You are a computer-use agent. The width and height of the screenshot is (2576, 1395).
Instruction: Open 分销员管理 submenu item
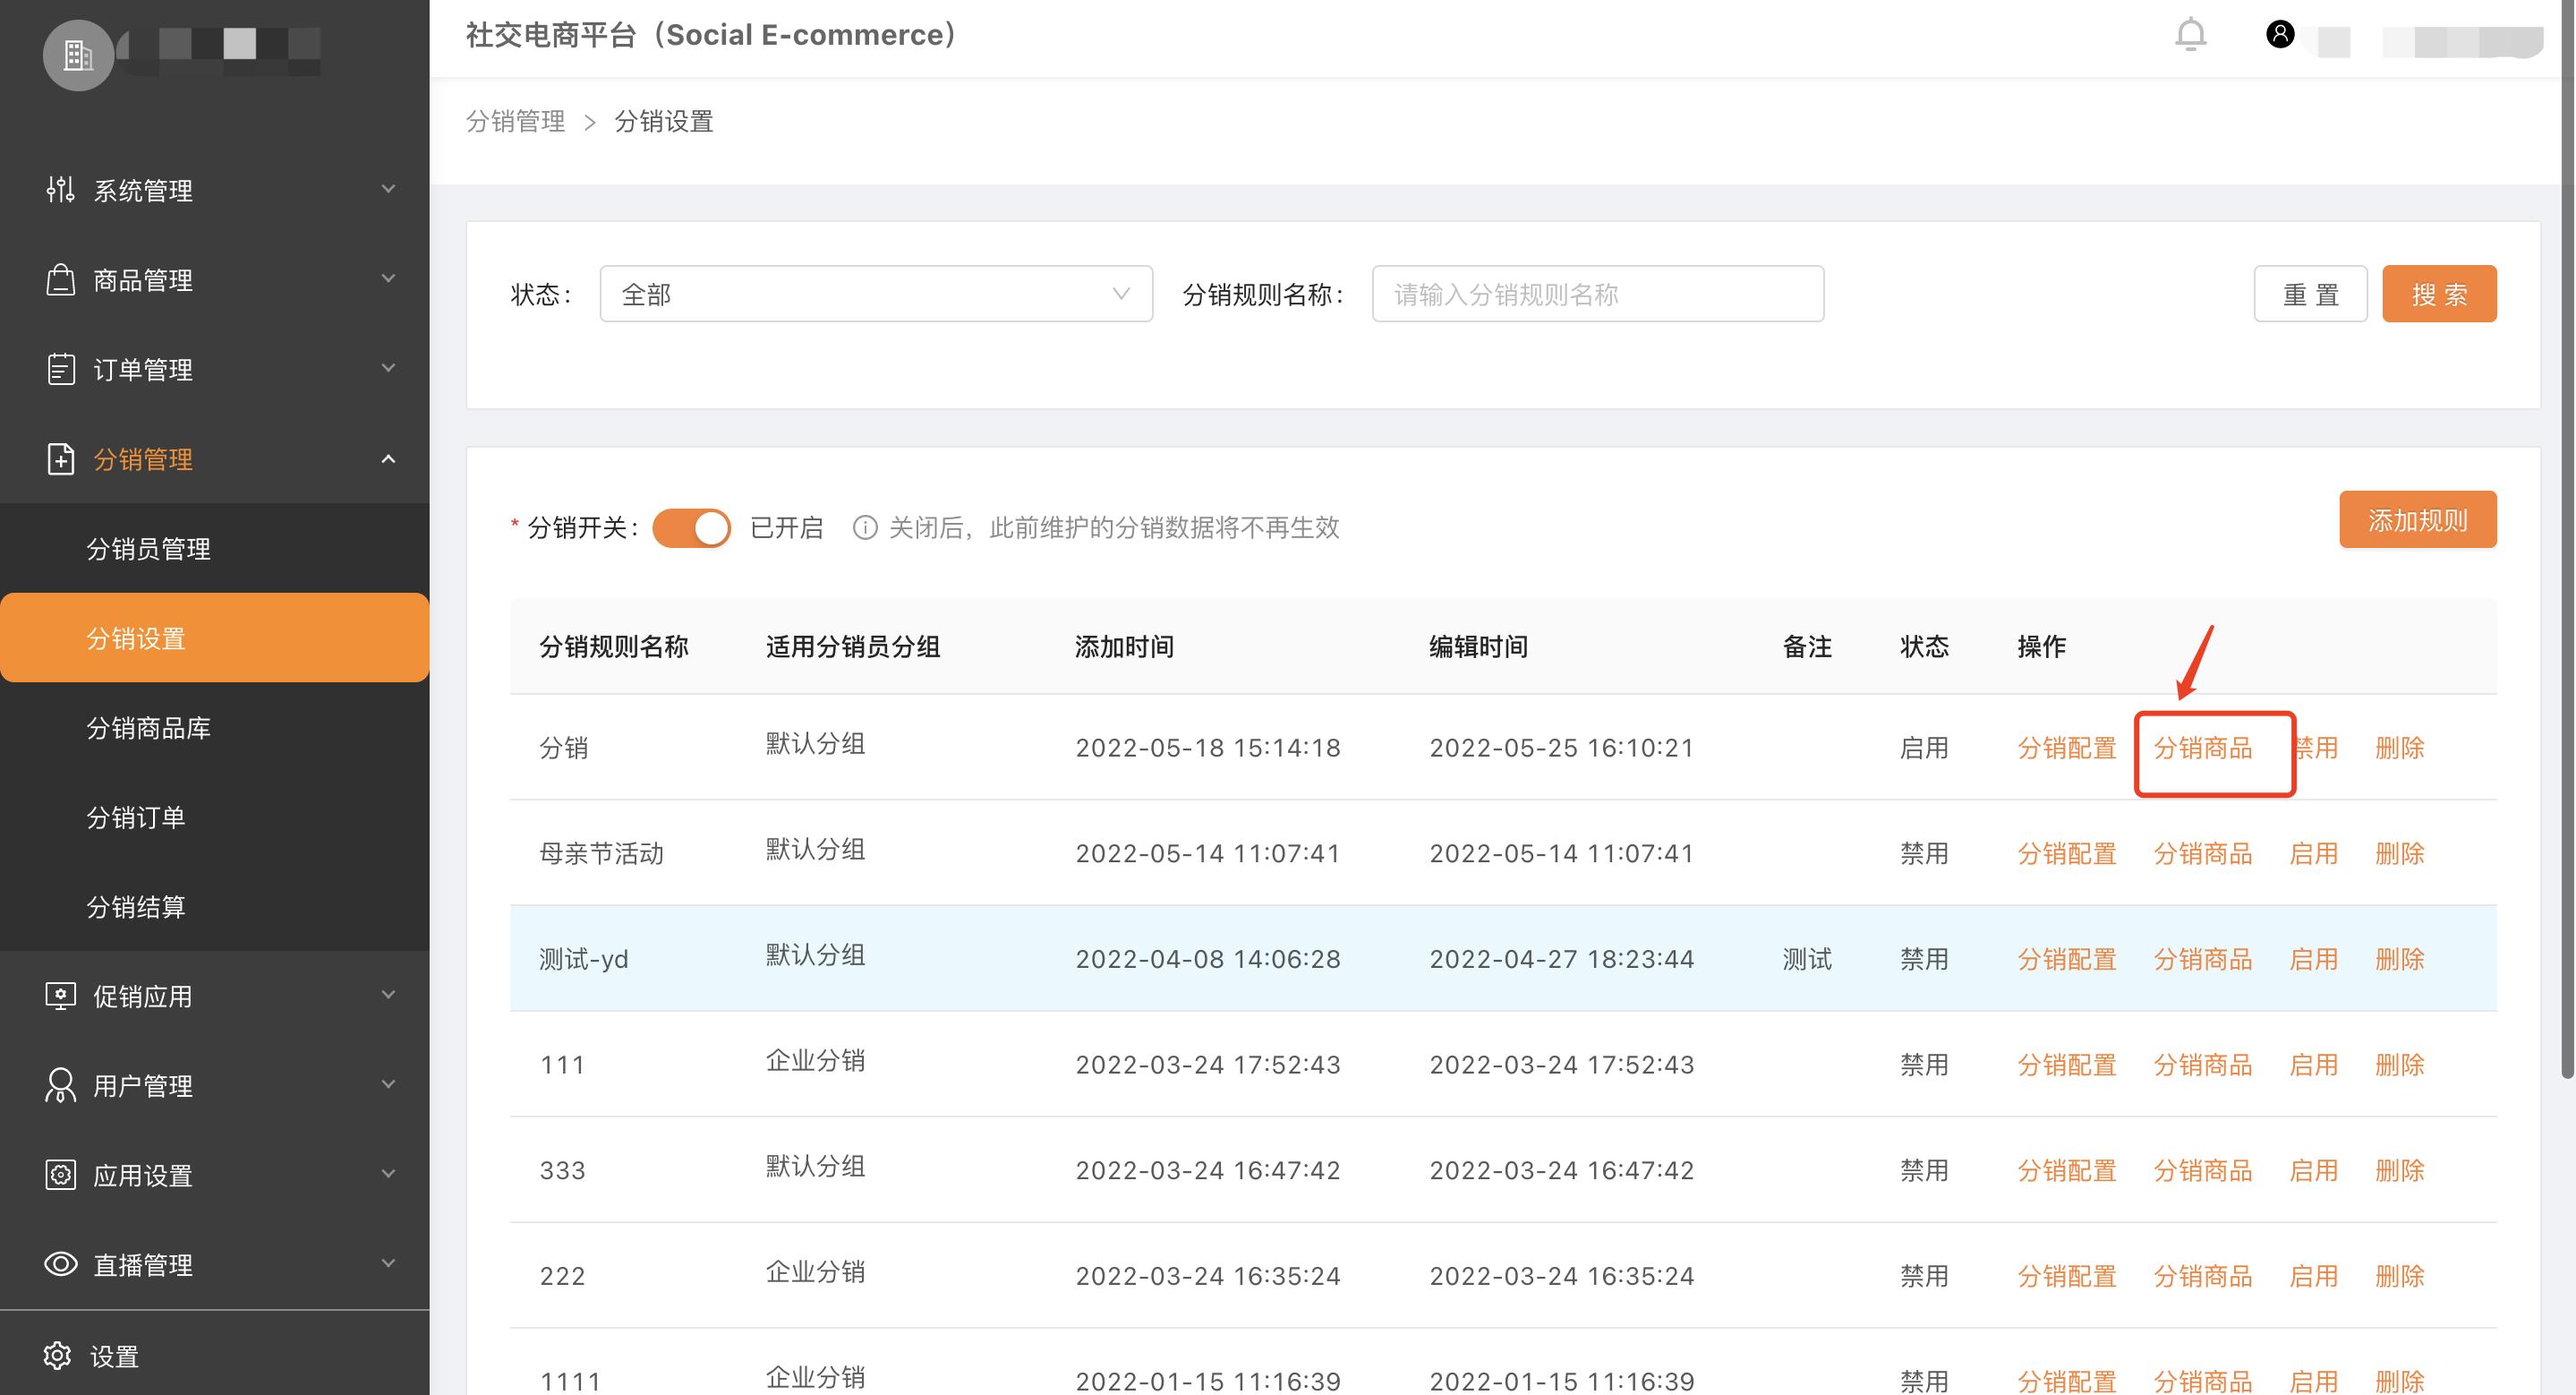(214, 548)
